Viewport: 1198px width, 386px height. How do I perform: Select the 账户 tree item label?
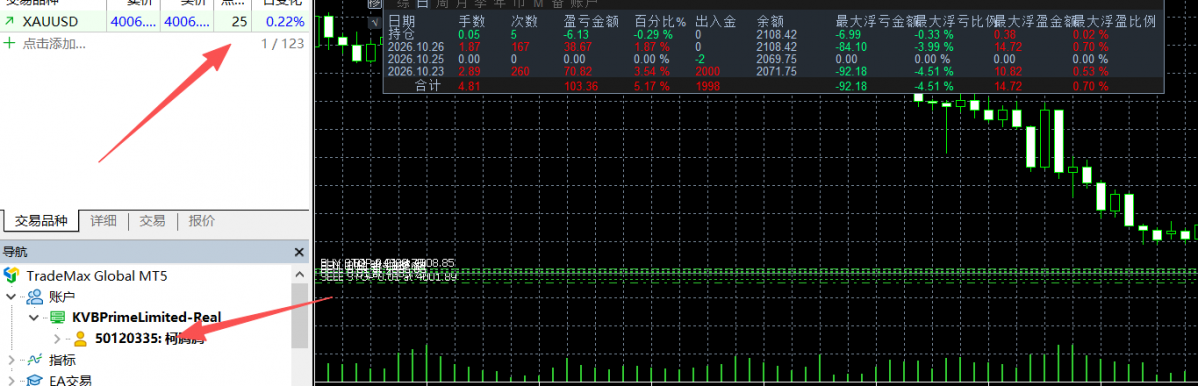tap(62, 296)
